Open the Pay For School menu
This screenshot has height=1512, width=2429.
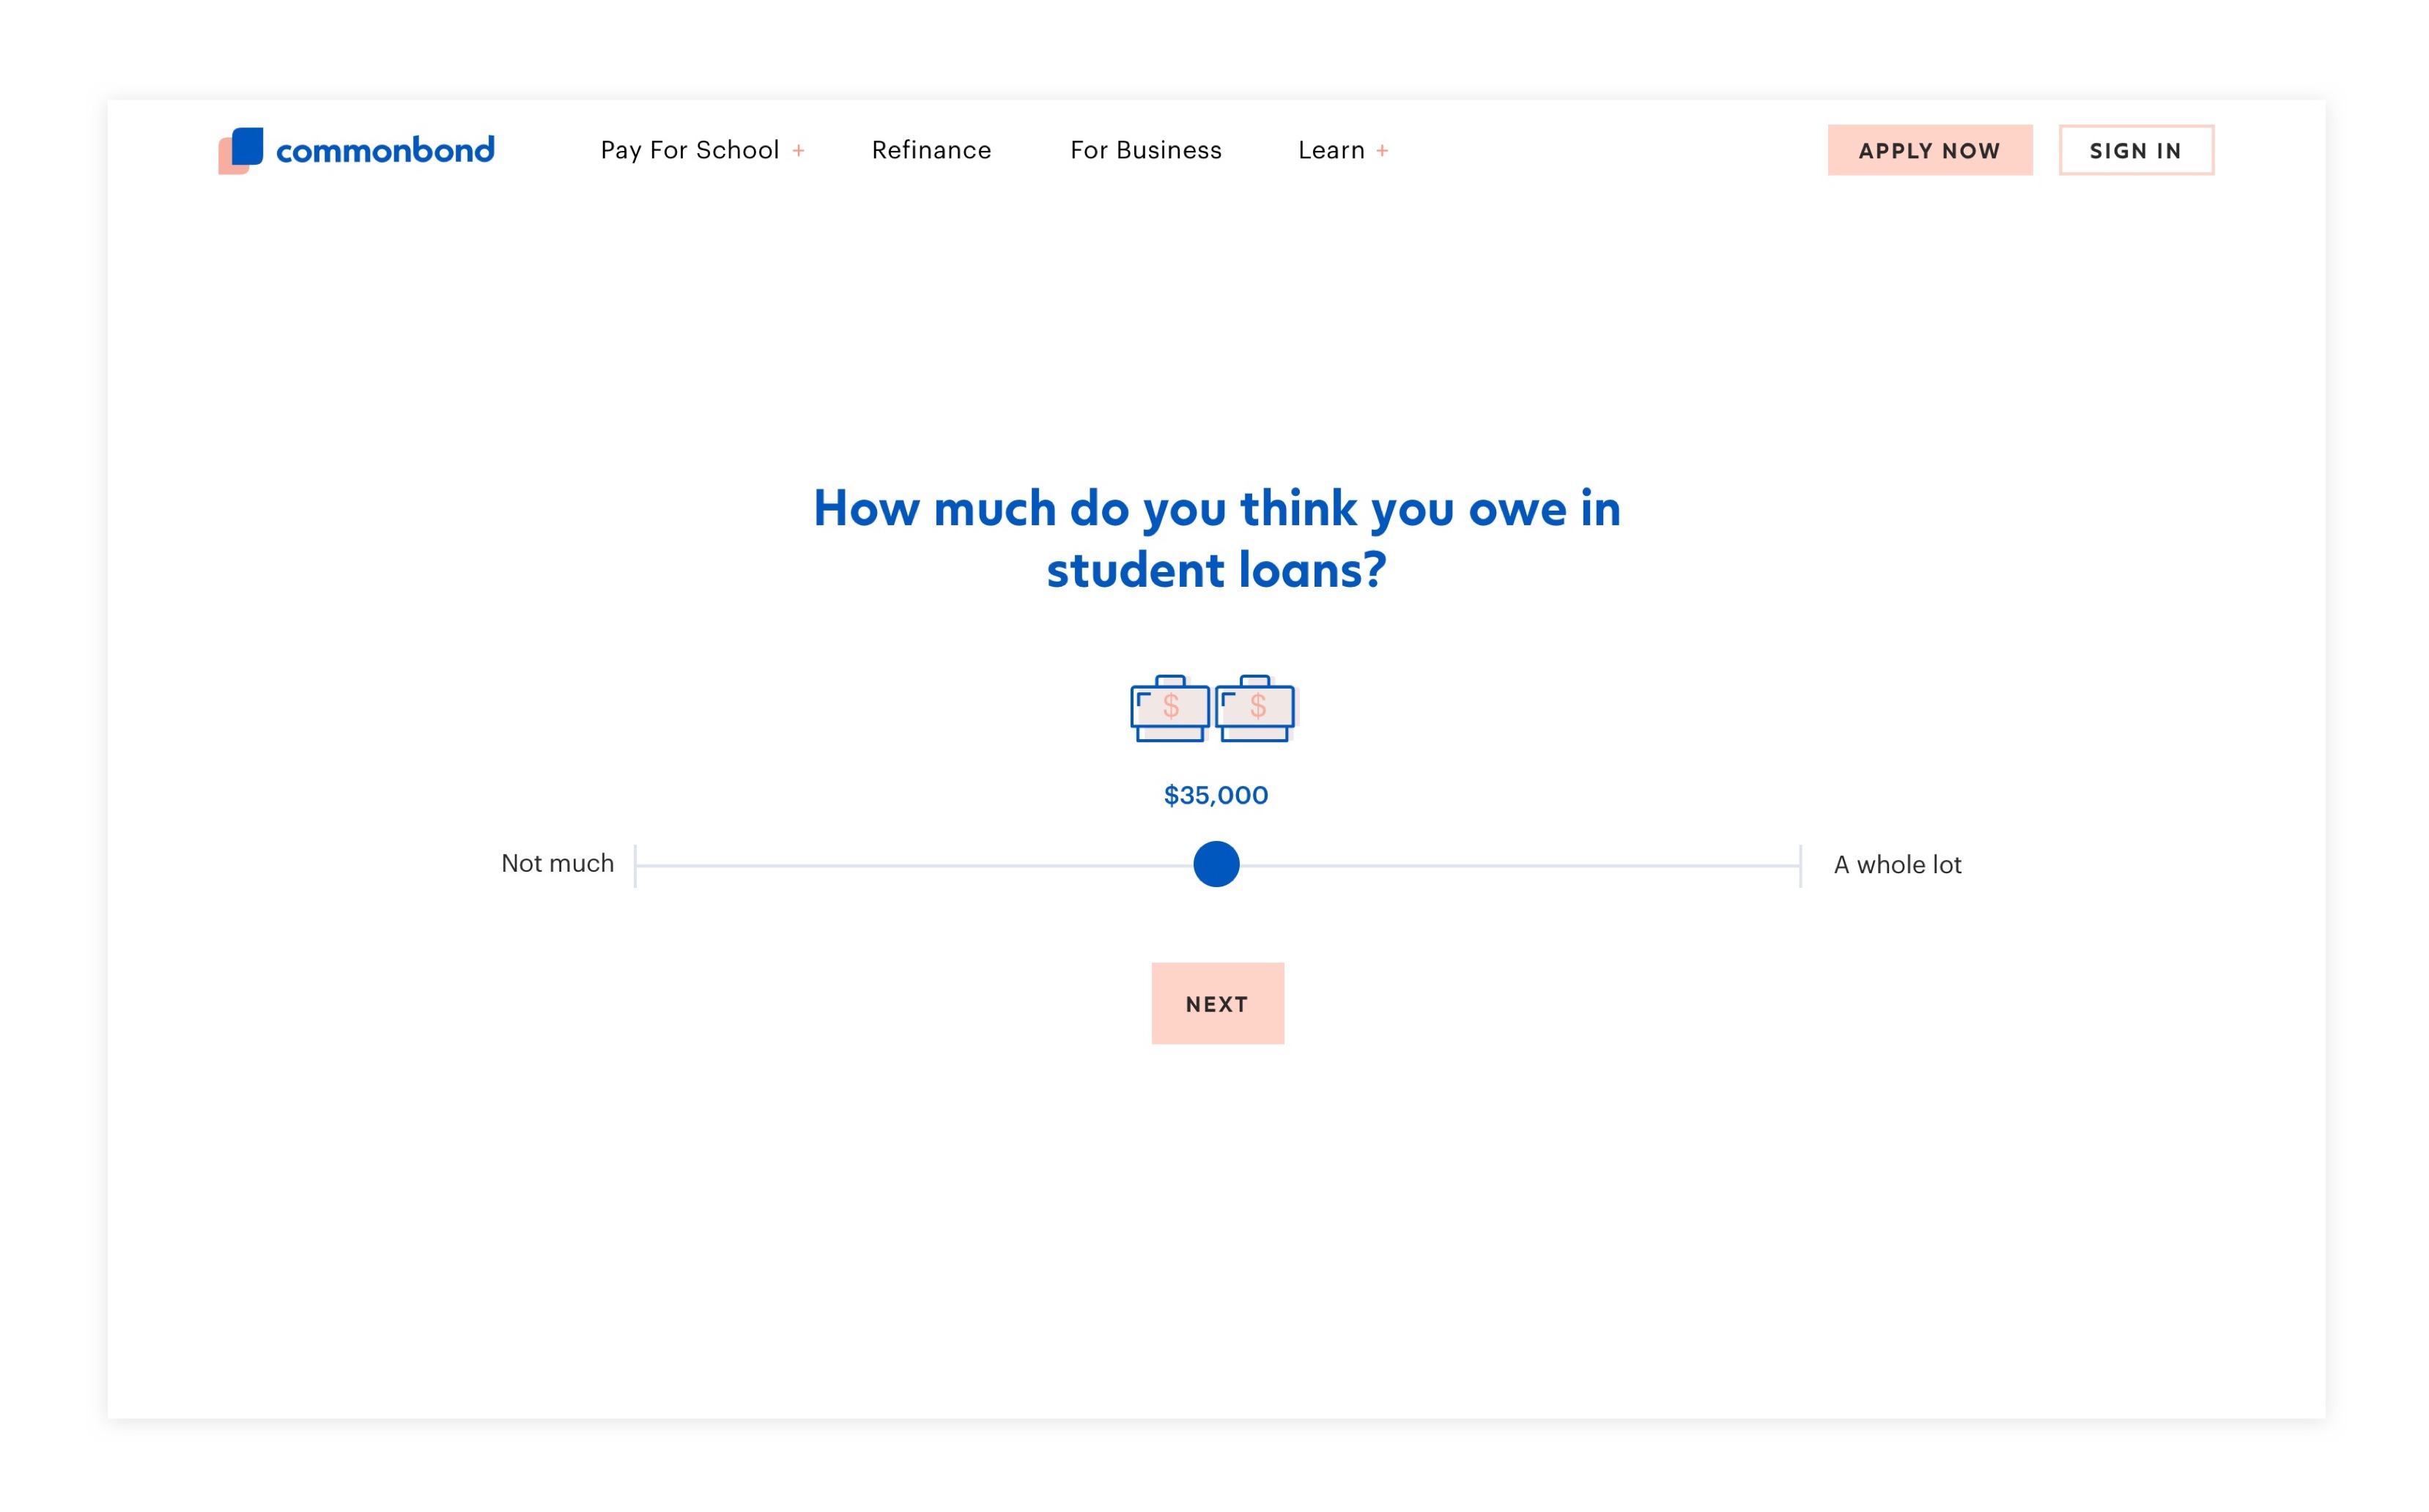(689, 150)
